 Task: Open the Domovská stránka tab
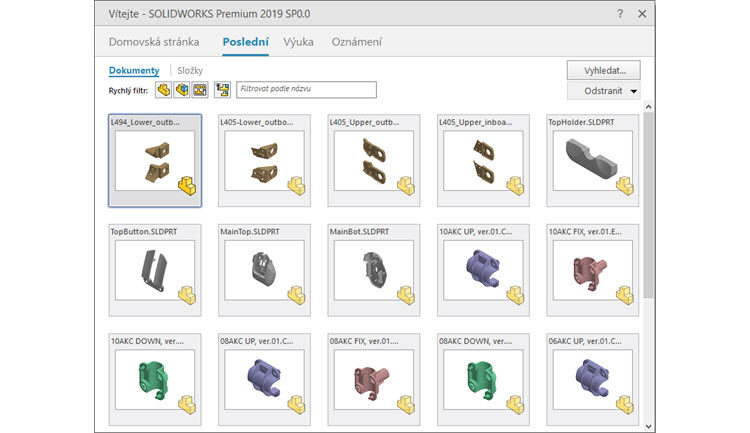[x=154, y=42]
